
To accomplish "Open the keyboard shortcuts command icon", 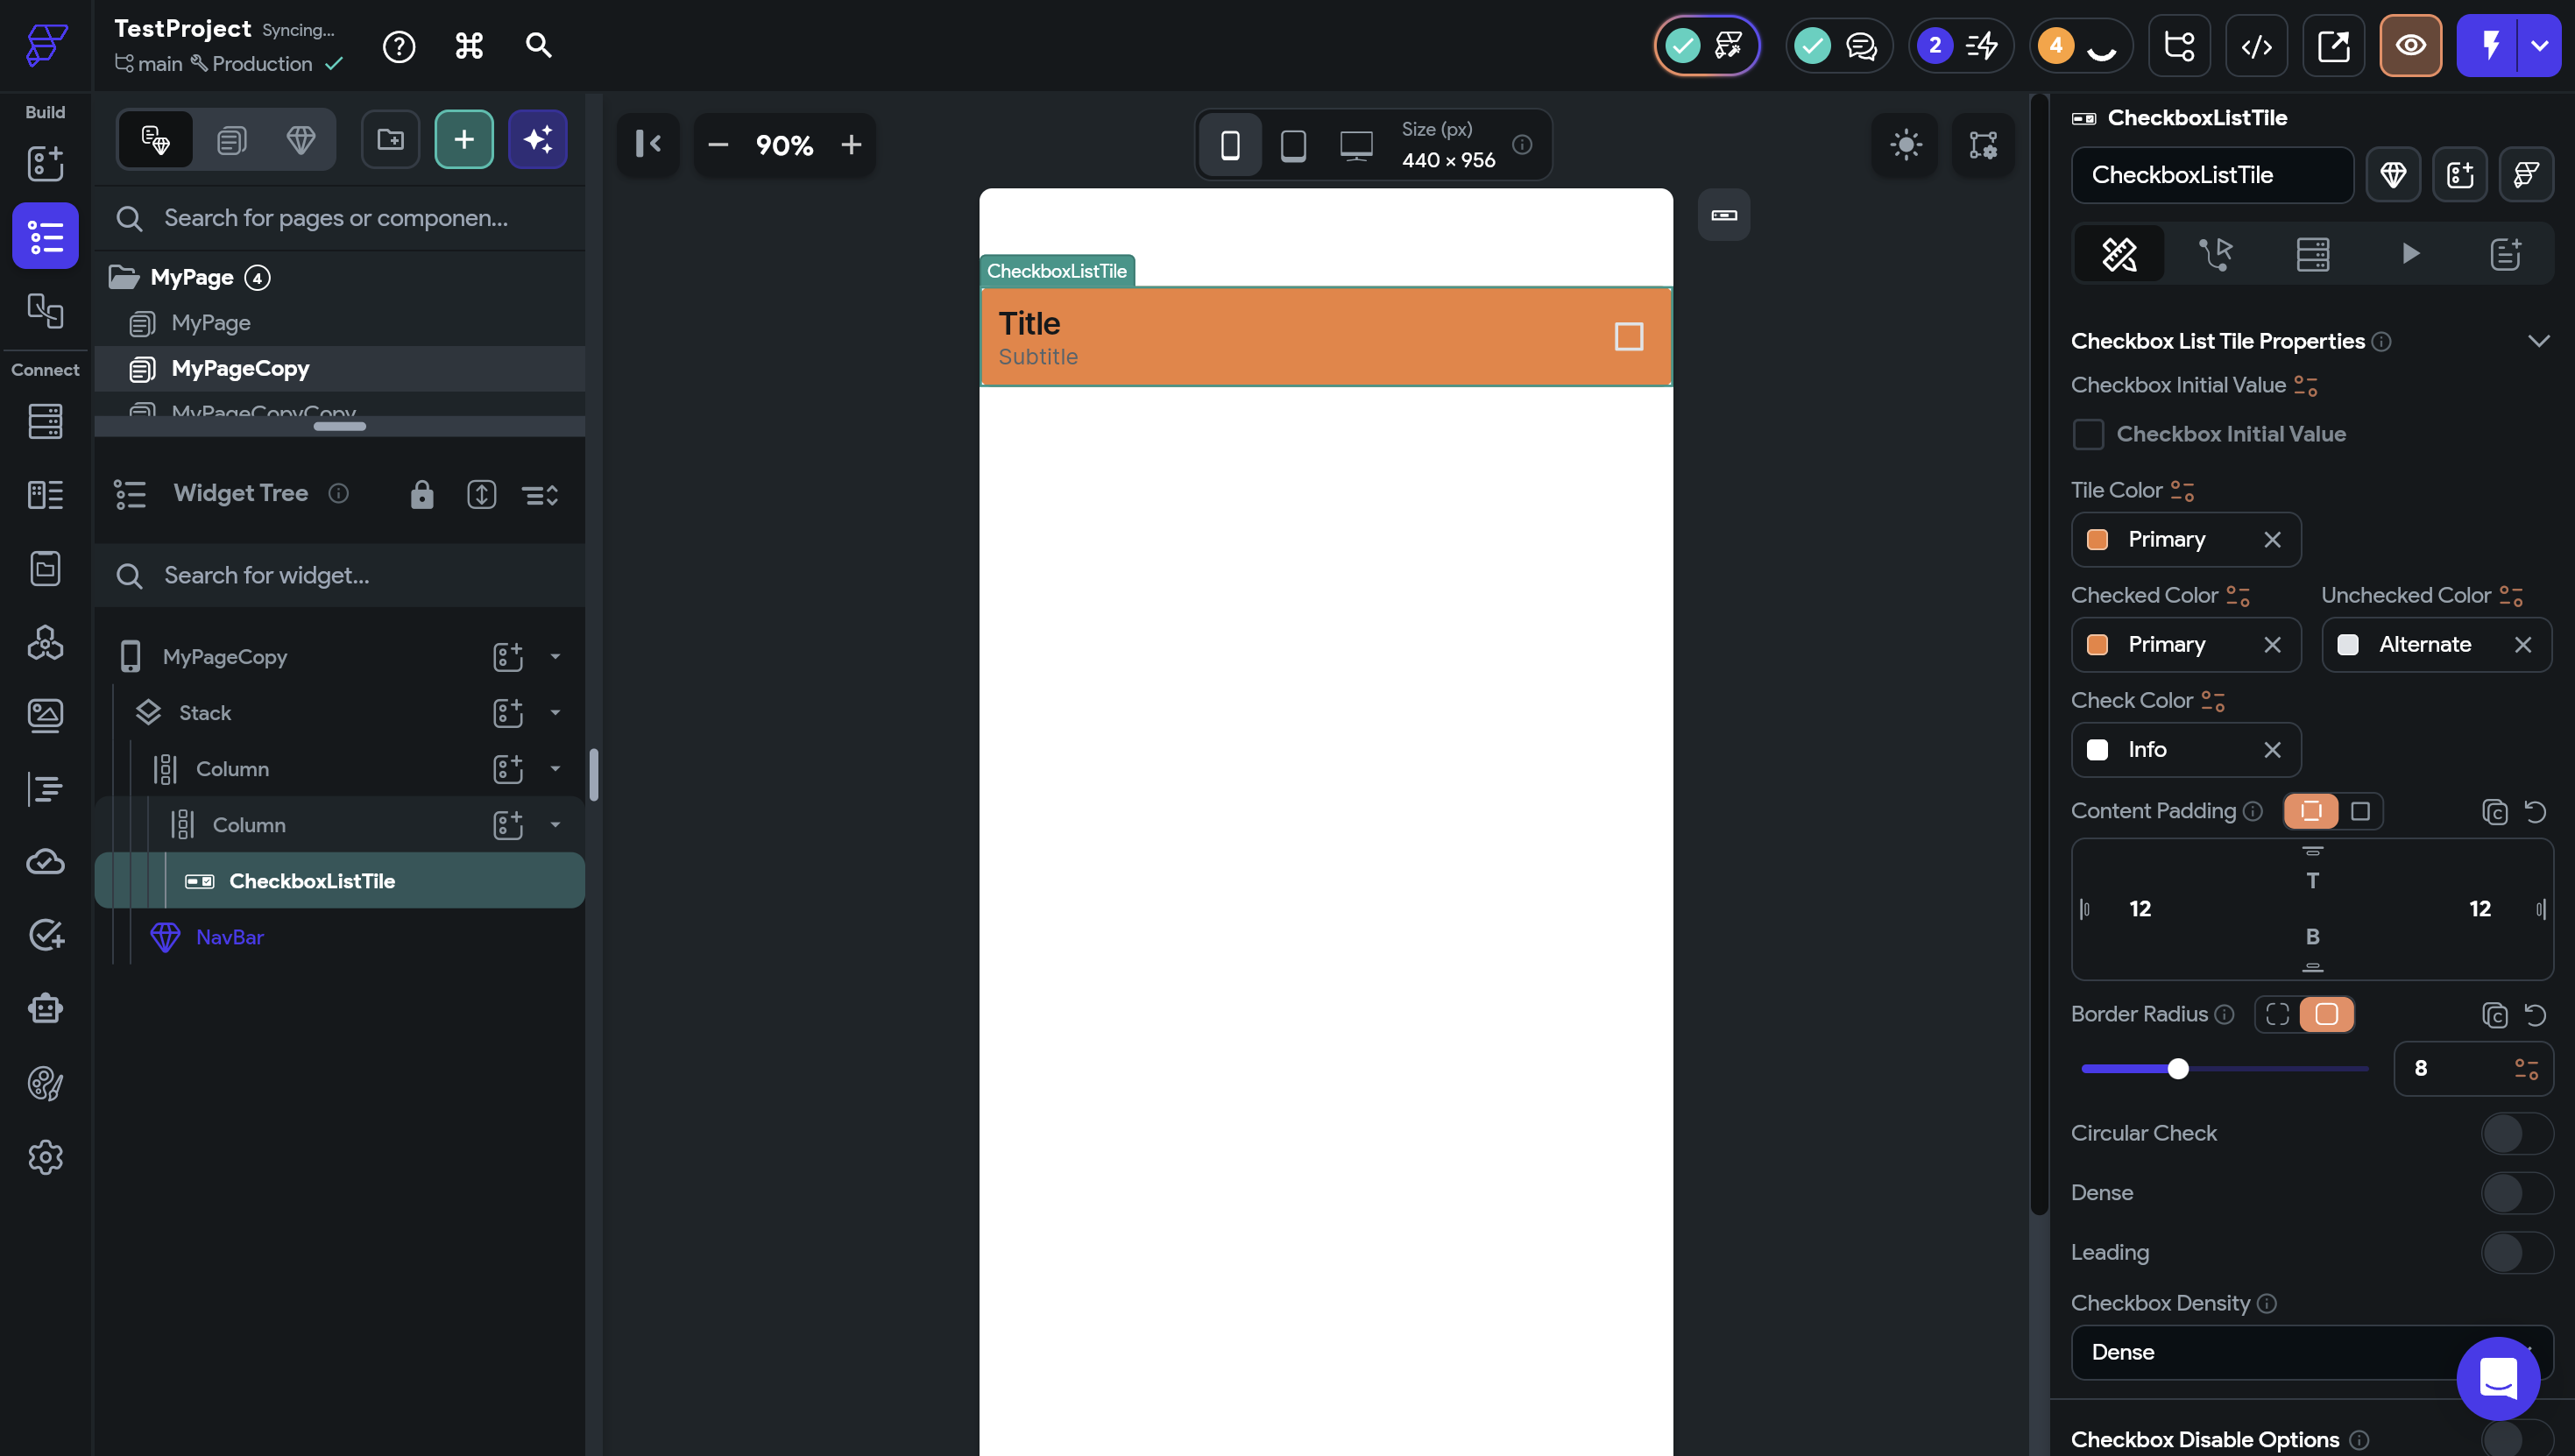I will point(469,46).
